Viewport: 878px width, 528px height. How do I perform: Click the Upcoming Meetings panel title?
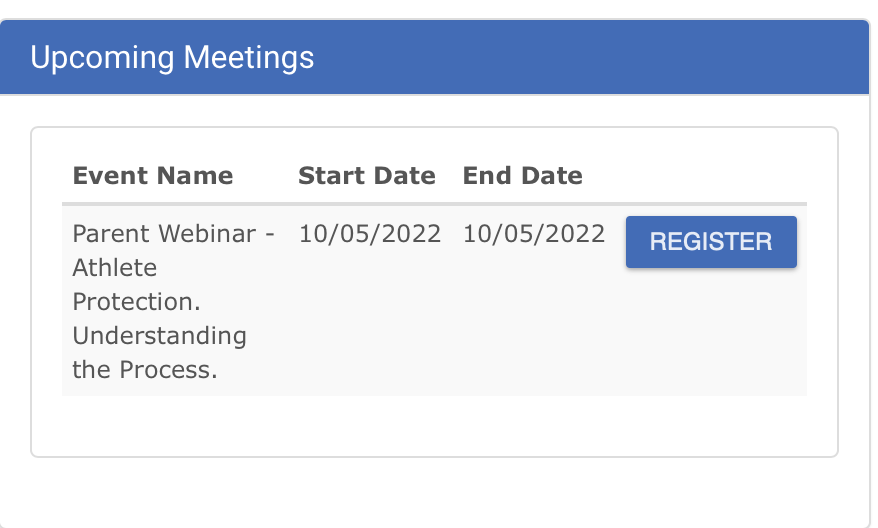pos(172,57)
